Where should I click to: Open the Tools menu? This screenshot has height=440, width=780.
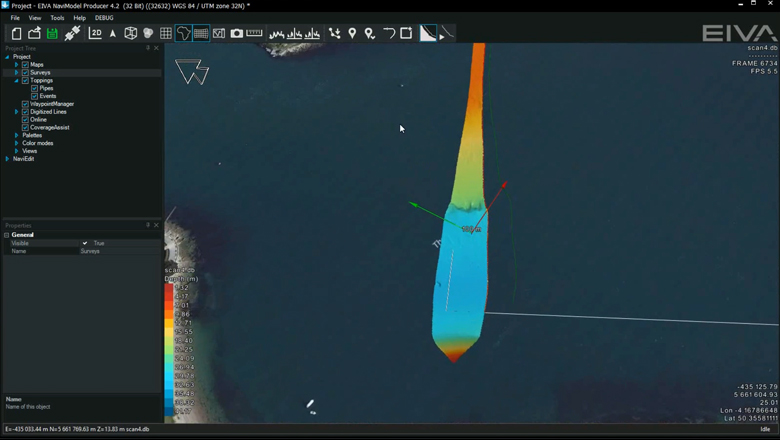pos(57,18)
